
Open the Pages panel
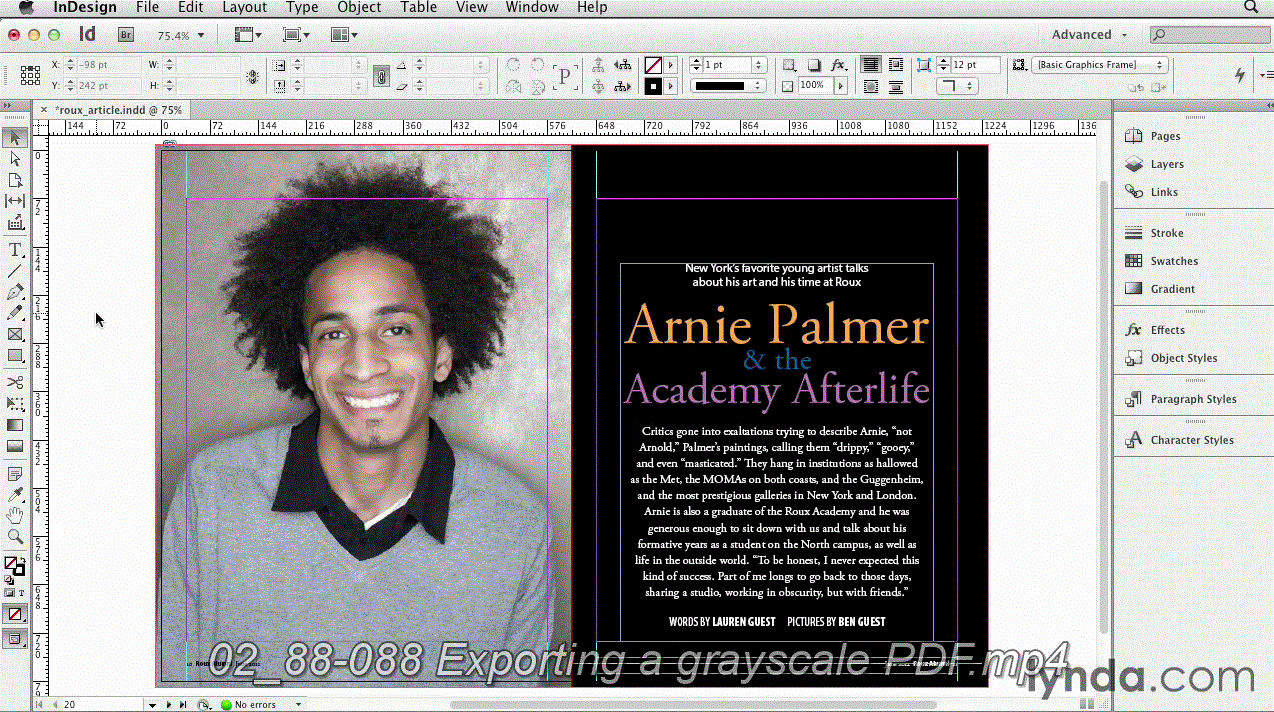(1165, 136)
